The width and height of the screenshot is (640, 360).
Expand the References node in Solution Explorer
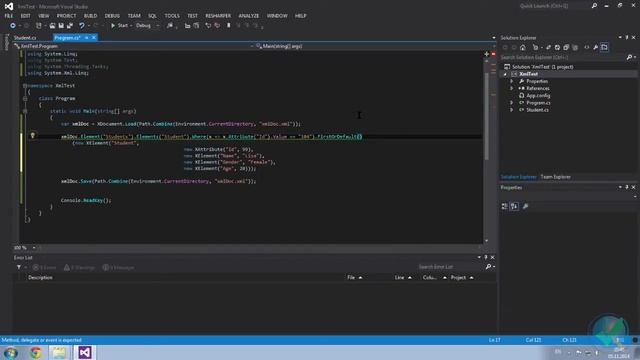pos(511,89)
